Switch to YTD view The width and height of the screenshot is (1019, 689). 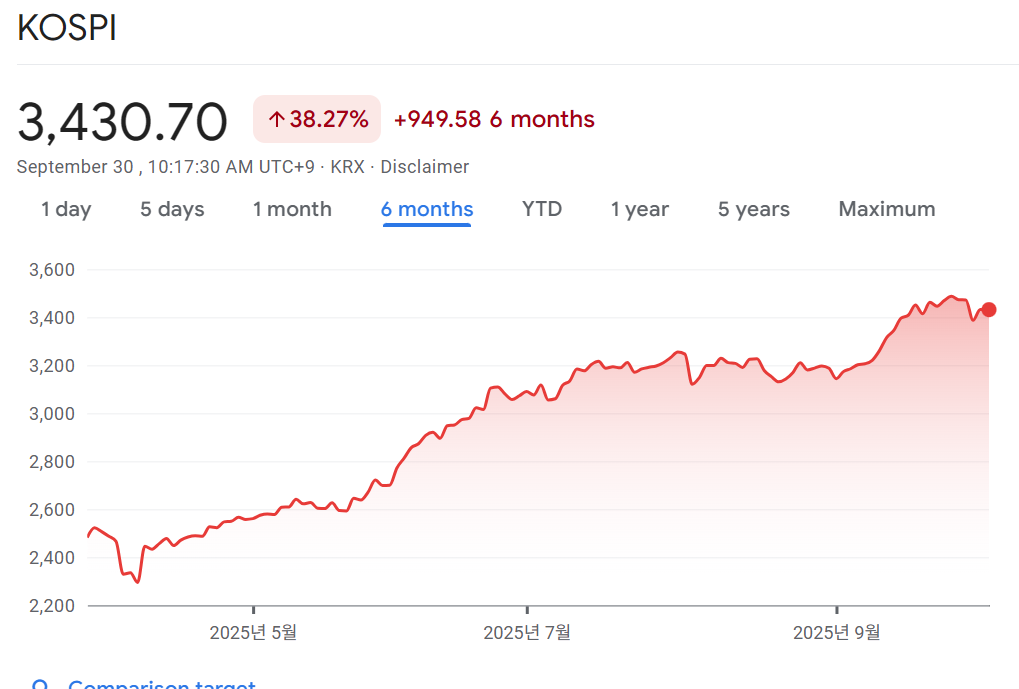[542, 209]
